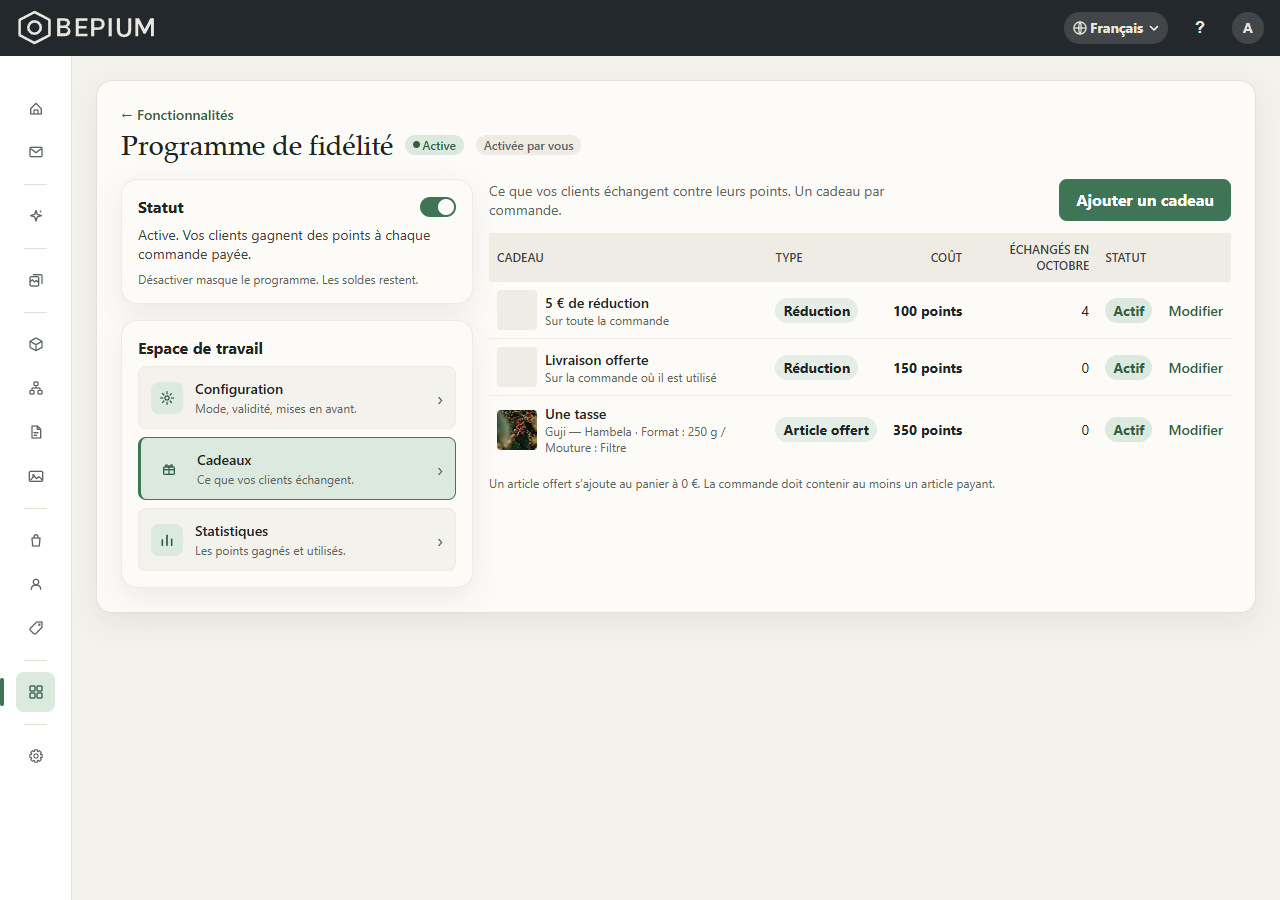1280x900 pixels.
Task: Click the Activée par vous badge
Action: click(x=528, y=146)
